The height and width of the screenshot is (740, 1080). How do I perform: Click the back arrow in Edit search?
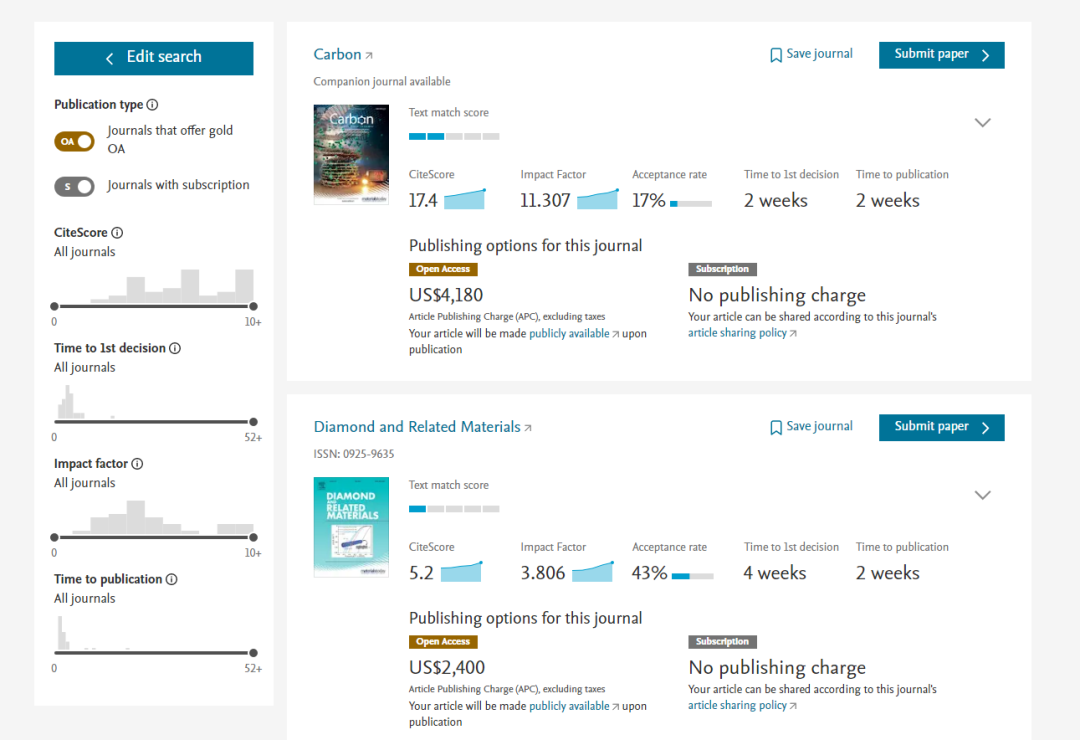point(110,58)
